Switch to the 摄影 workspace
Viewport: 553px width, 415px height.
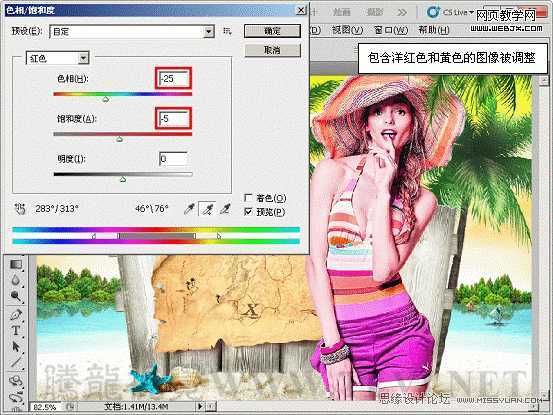(375, 12)
